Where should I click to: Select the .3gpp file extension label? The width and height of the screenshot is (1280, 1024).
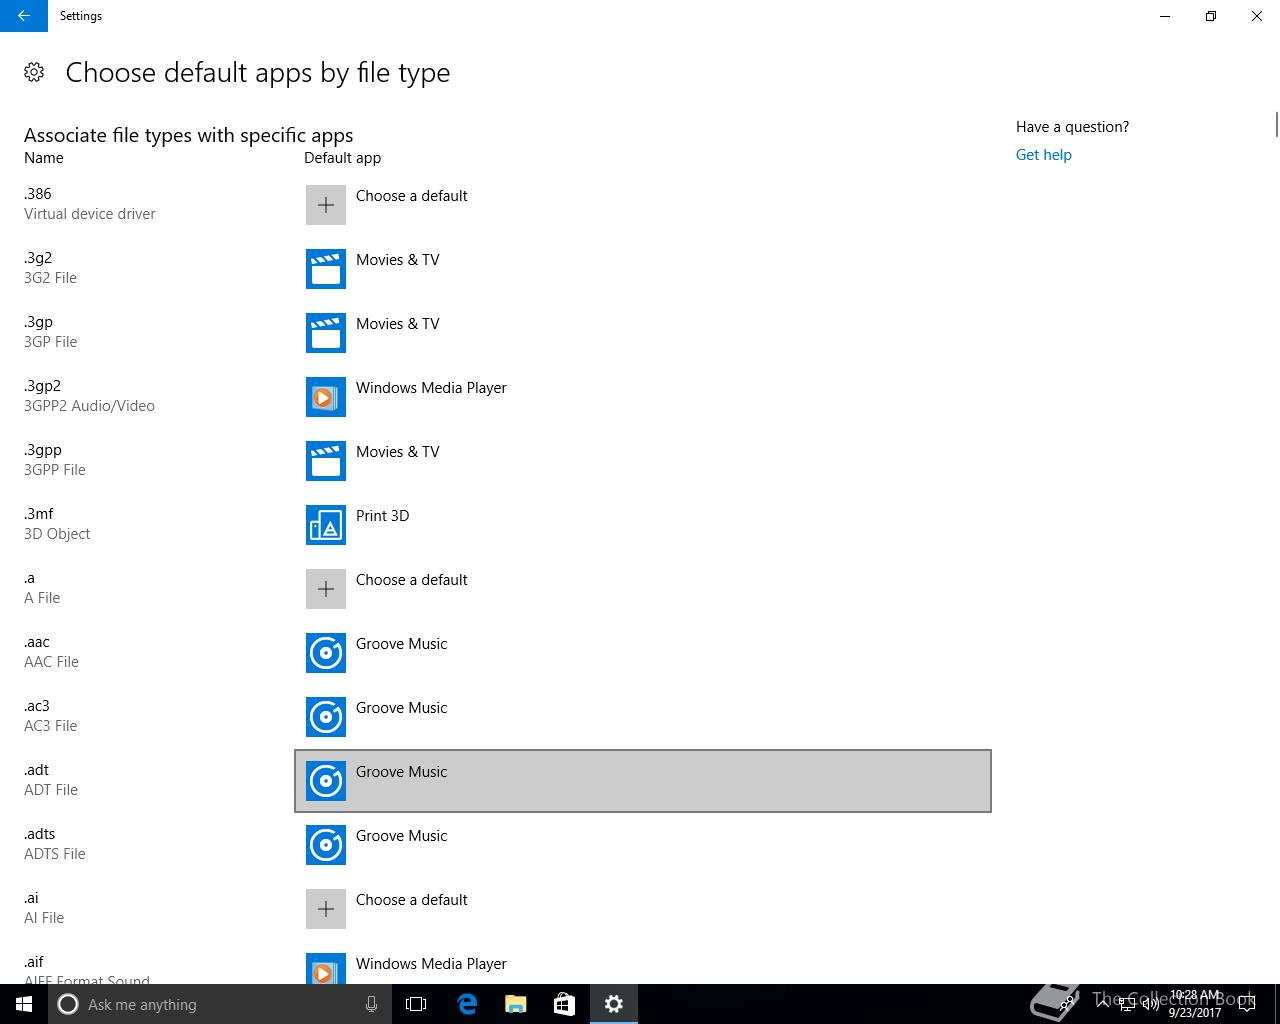43,450
